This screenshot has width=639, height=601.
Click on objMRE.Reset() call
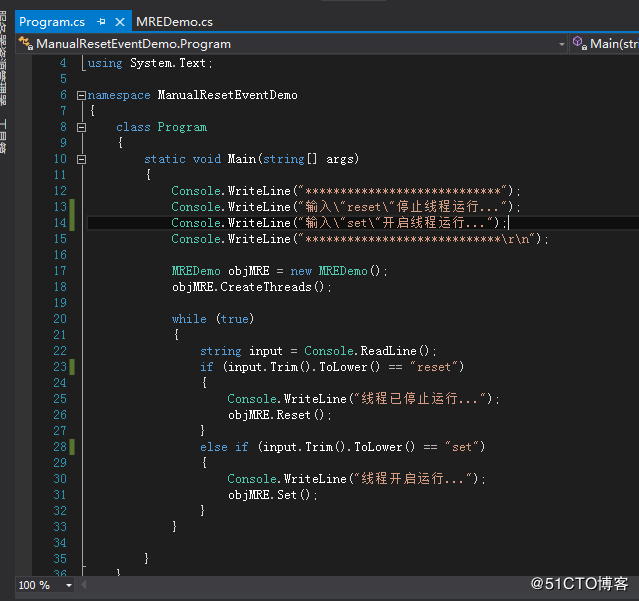(x=280, y=415)
